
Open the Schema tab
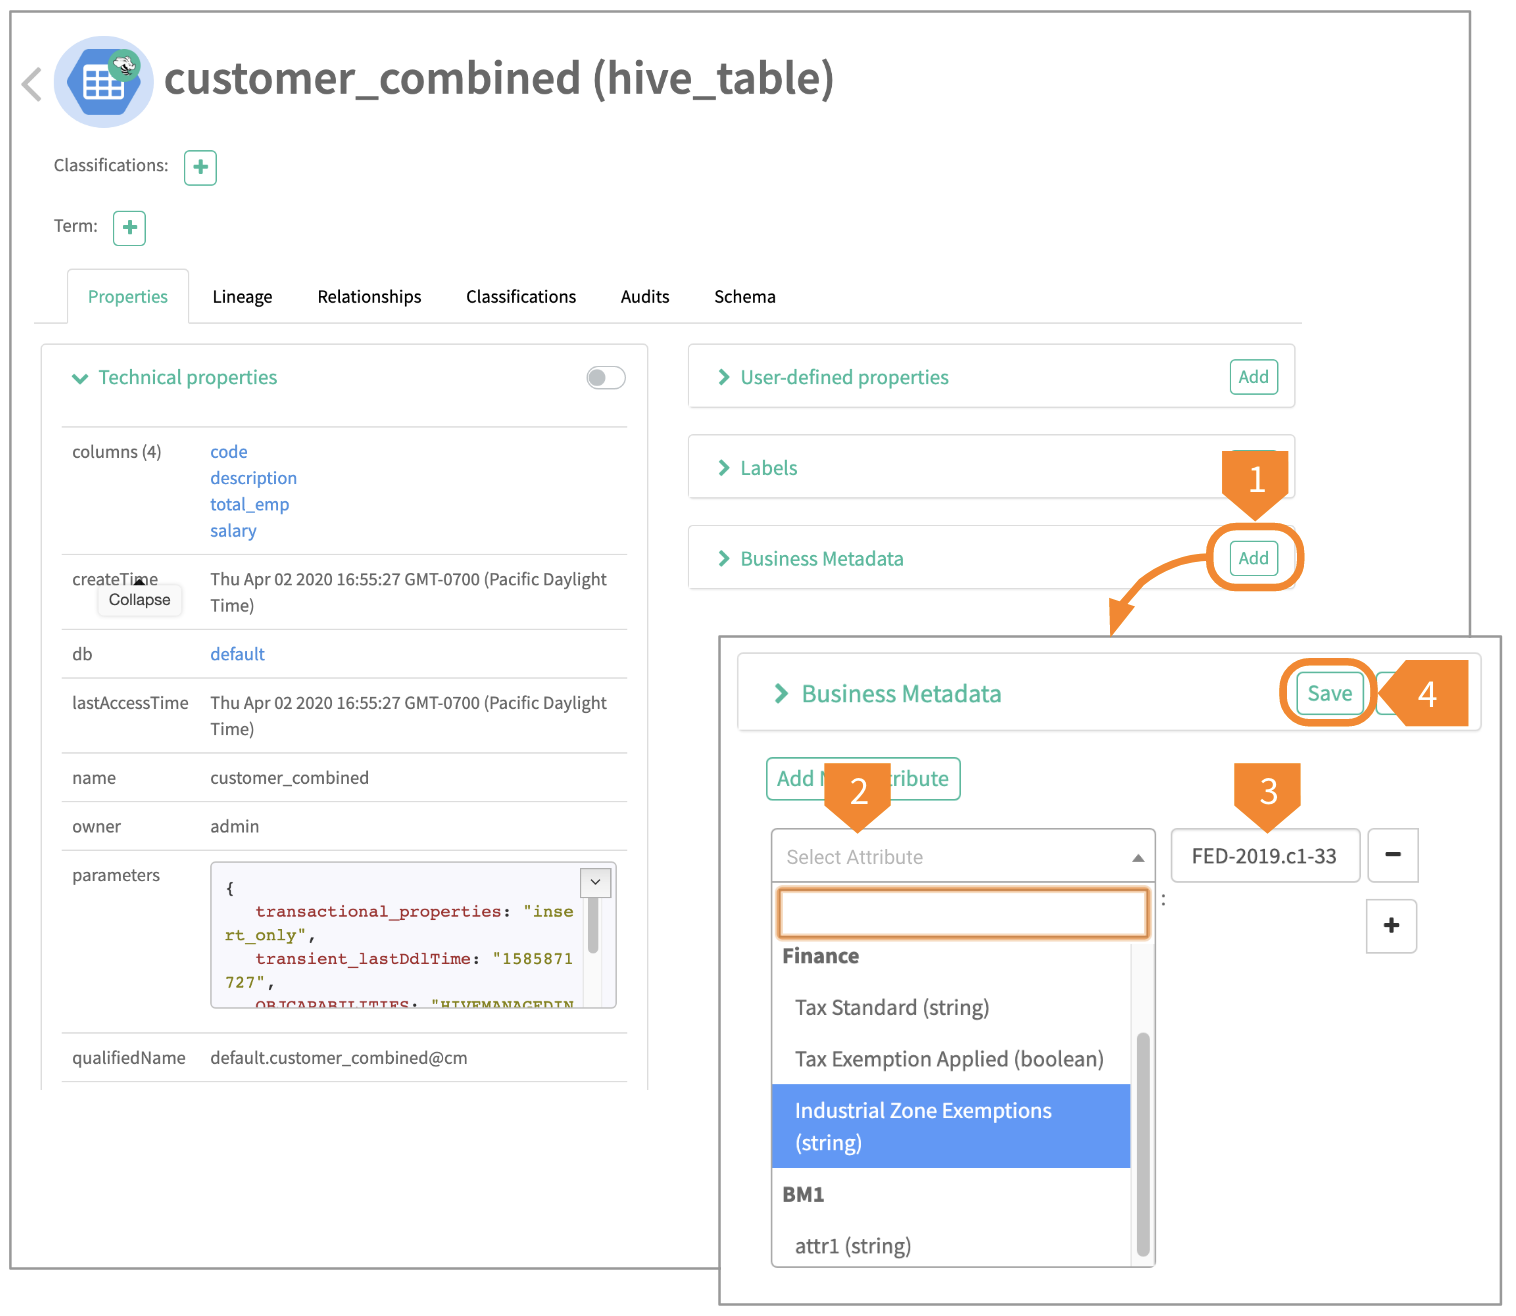[x=744, y=297]
